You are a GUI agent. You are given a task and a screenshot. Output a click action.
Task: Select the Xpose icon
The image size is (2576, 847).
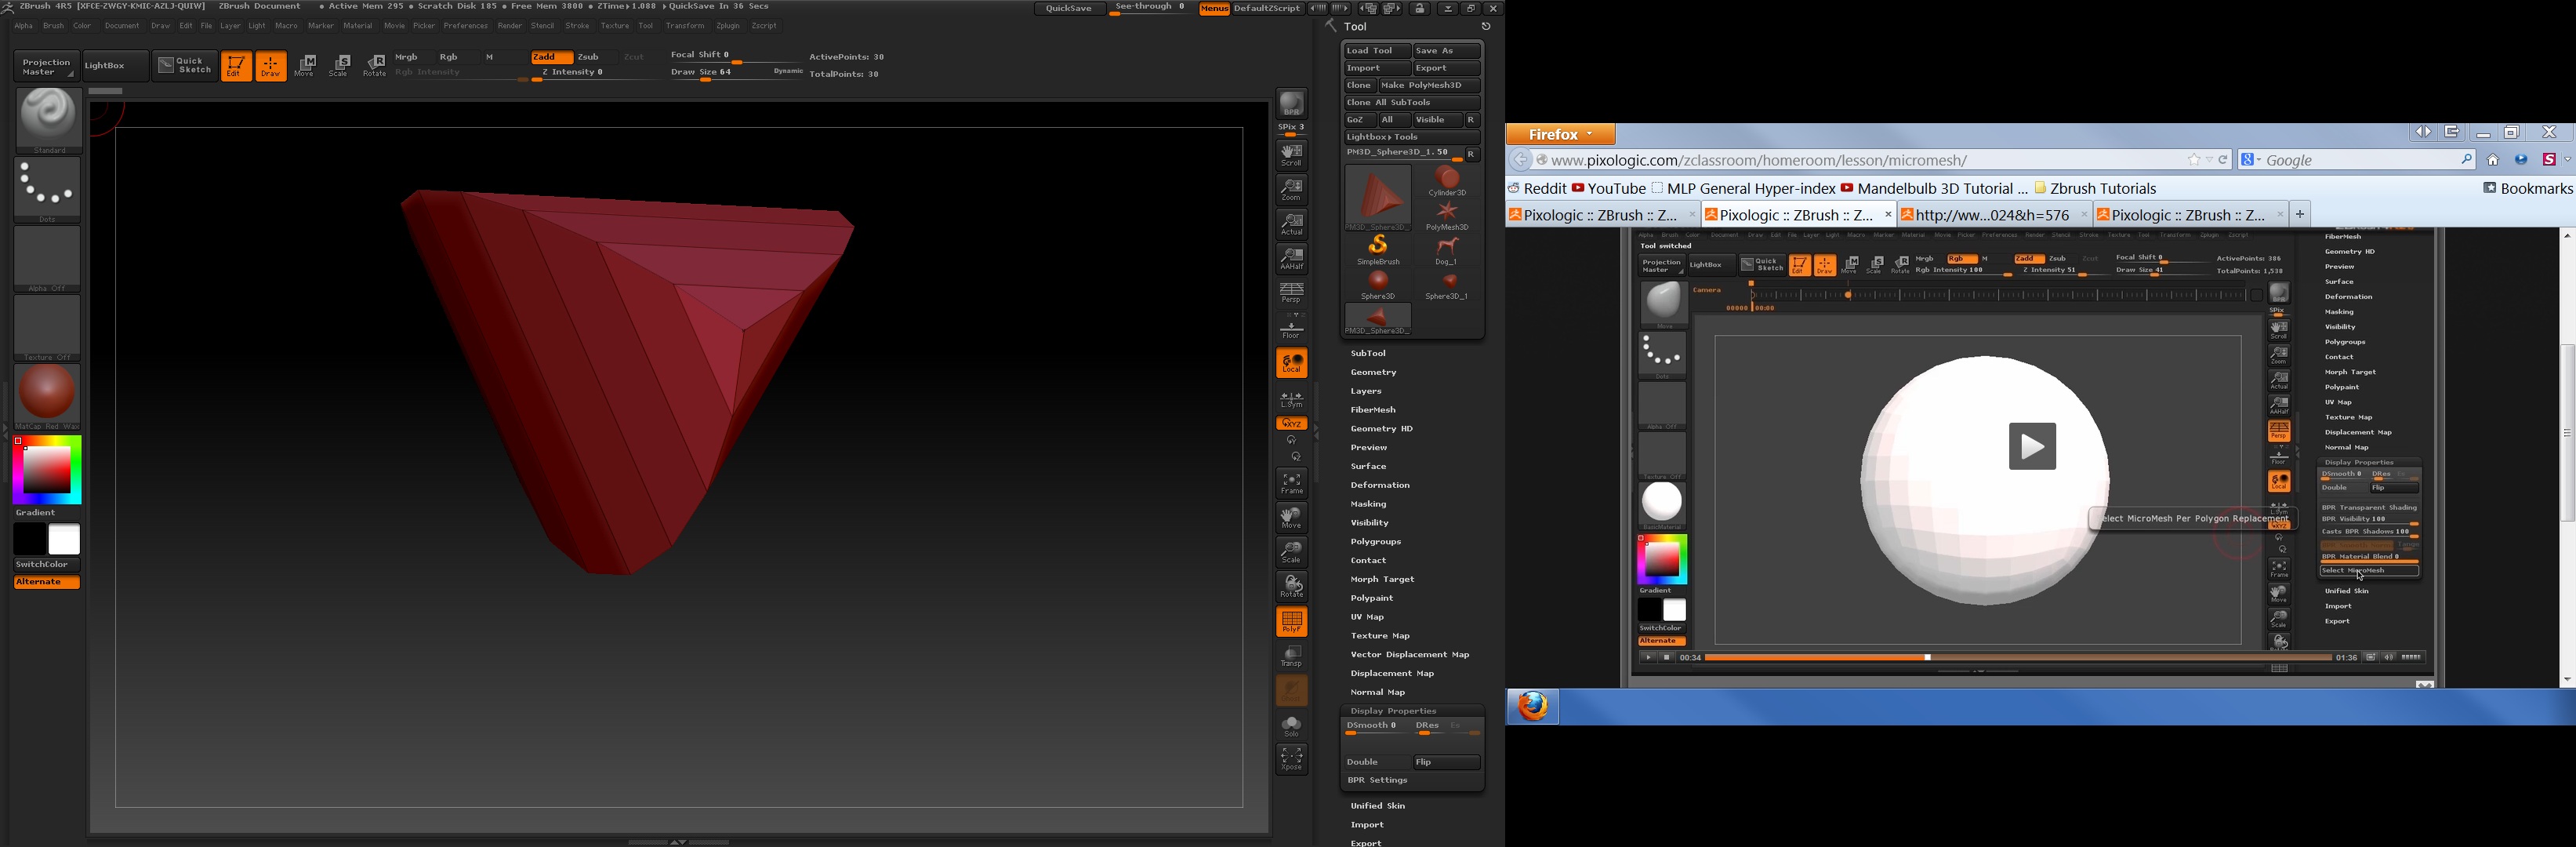click(1291, 758)
